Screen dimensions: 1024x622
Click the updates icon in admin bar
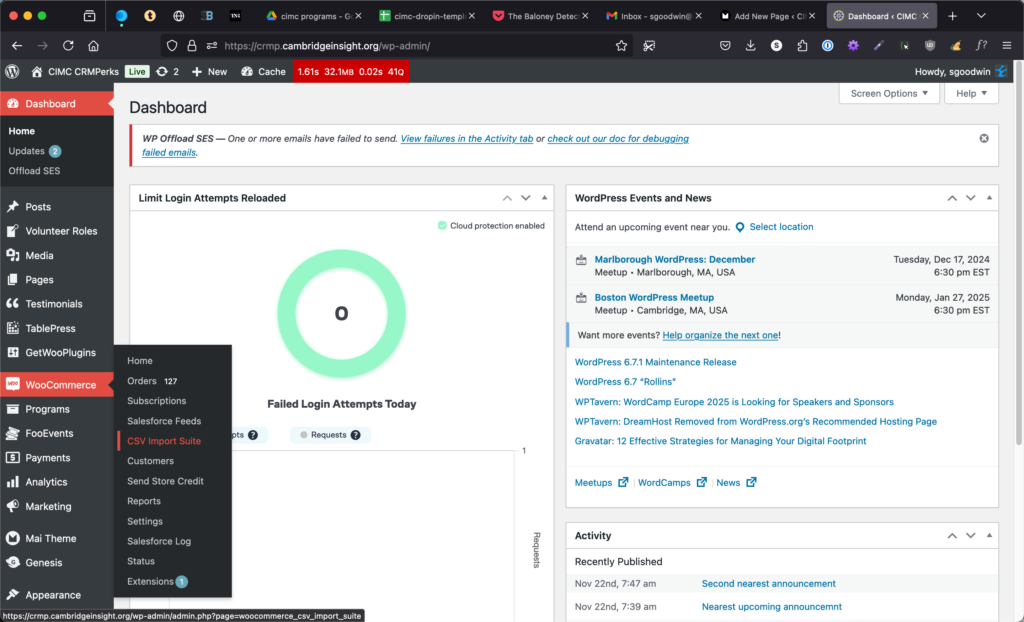[x=167, y=72]
